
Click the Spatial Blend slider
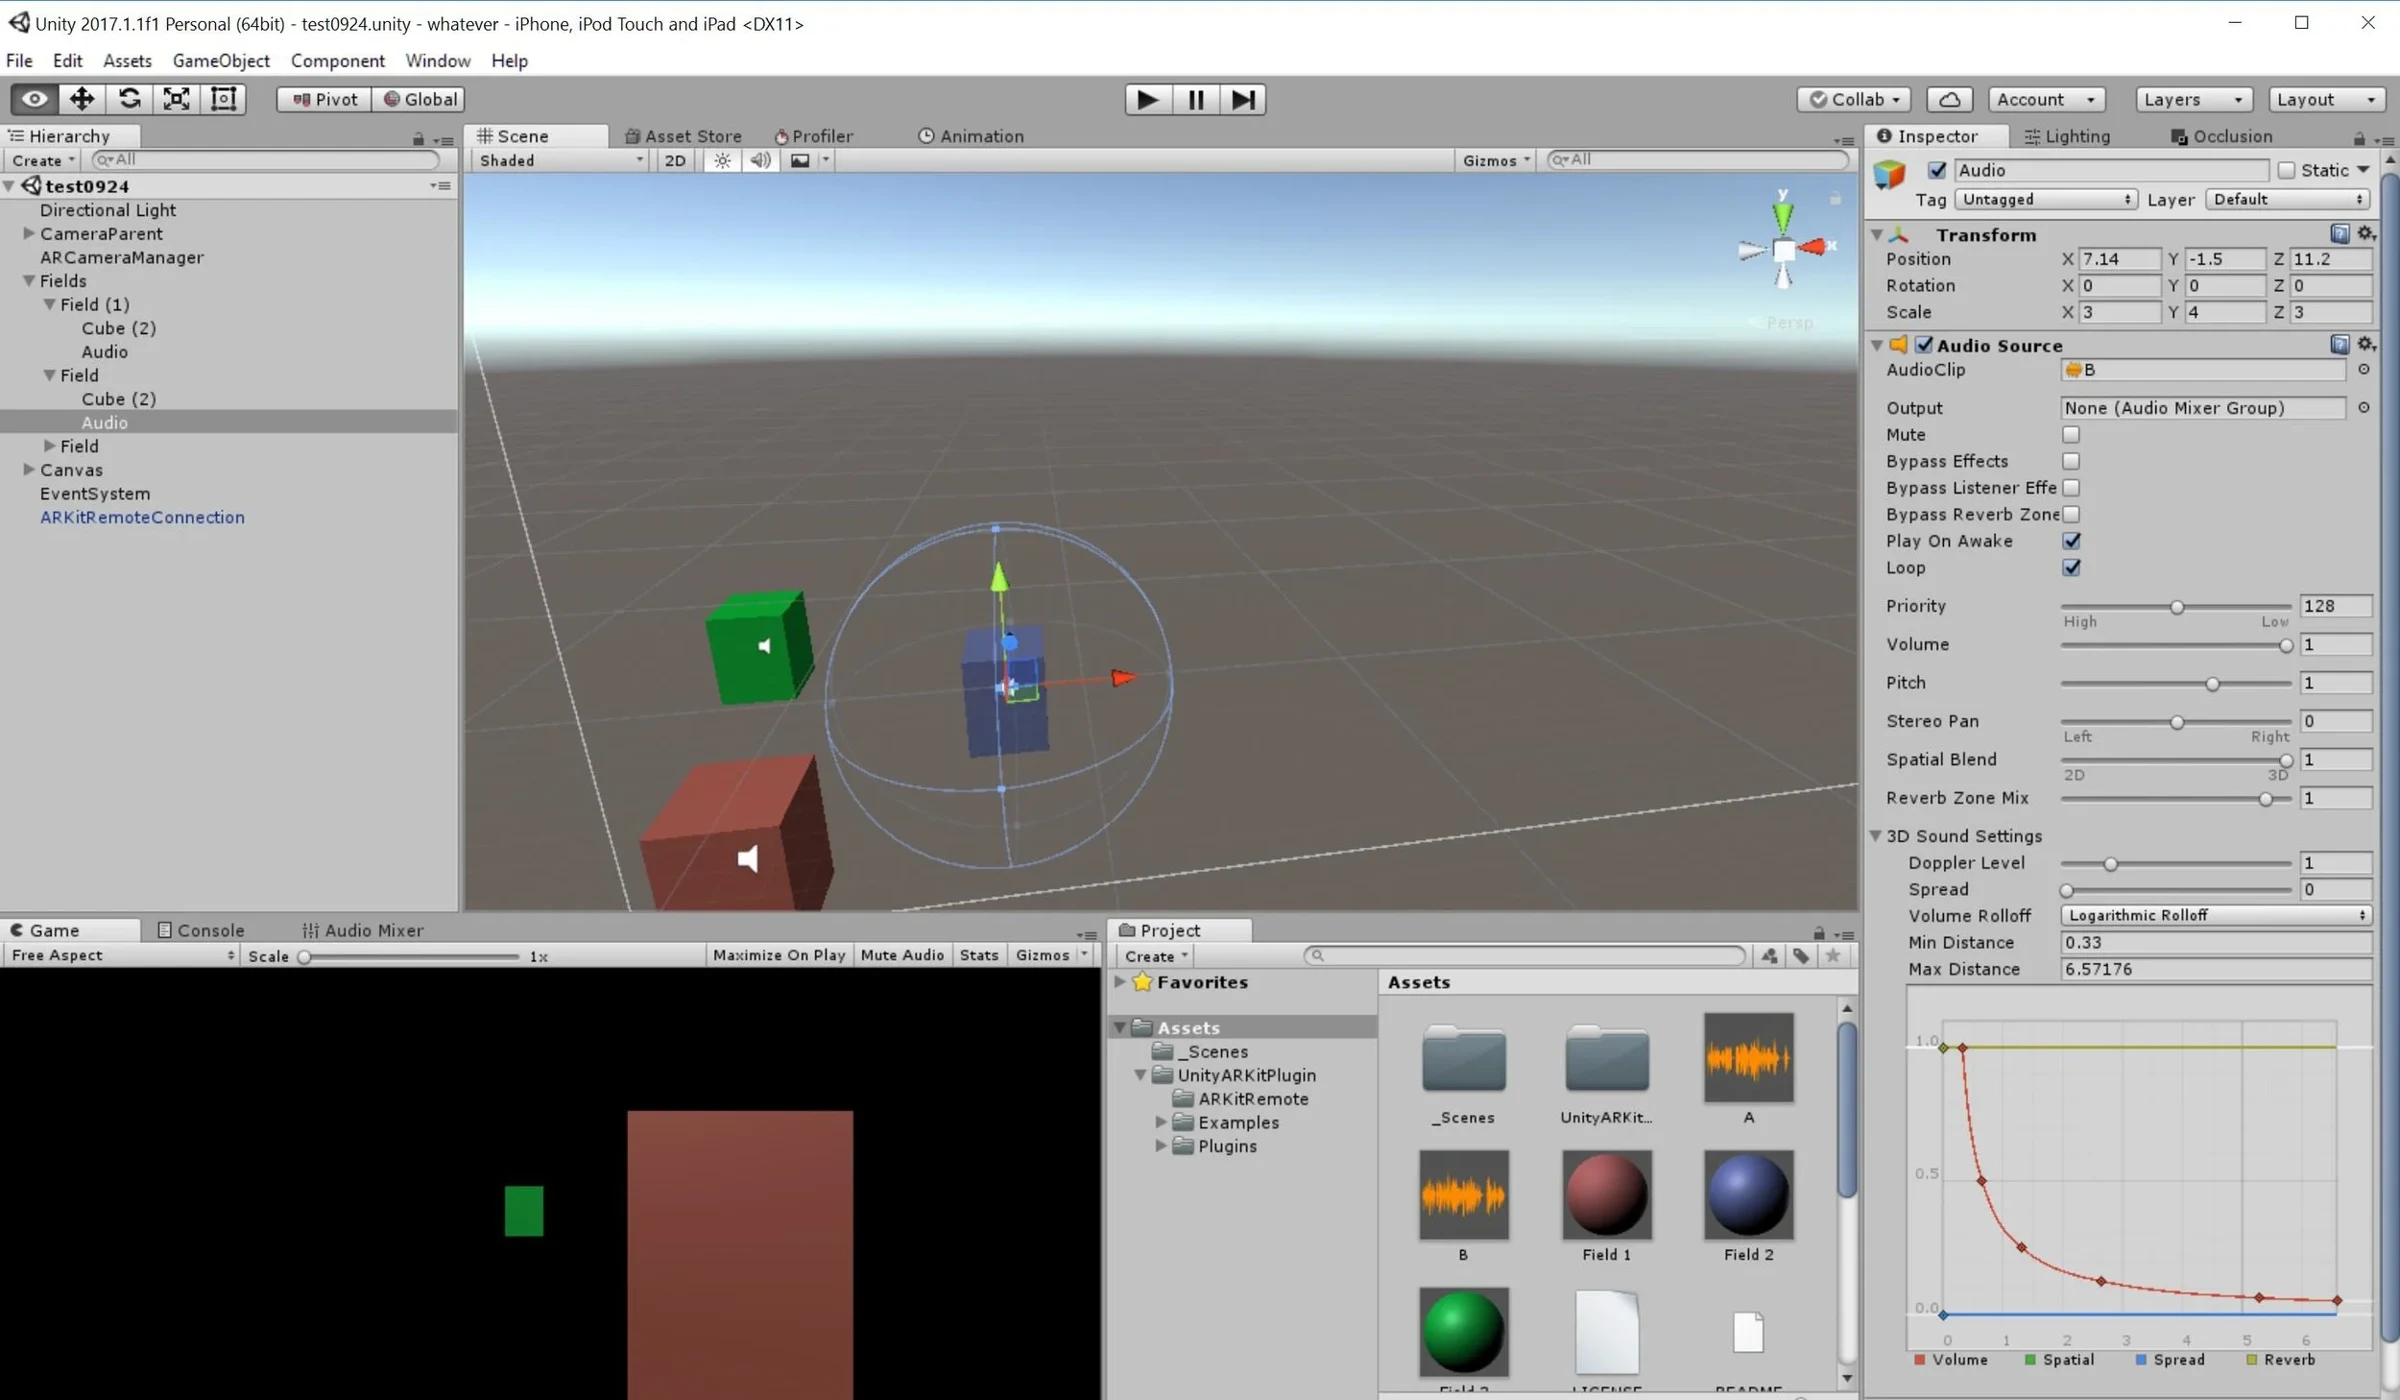[x=2176, y=760]
